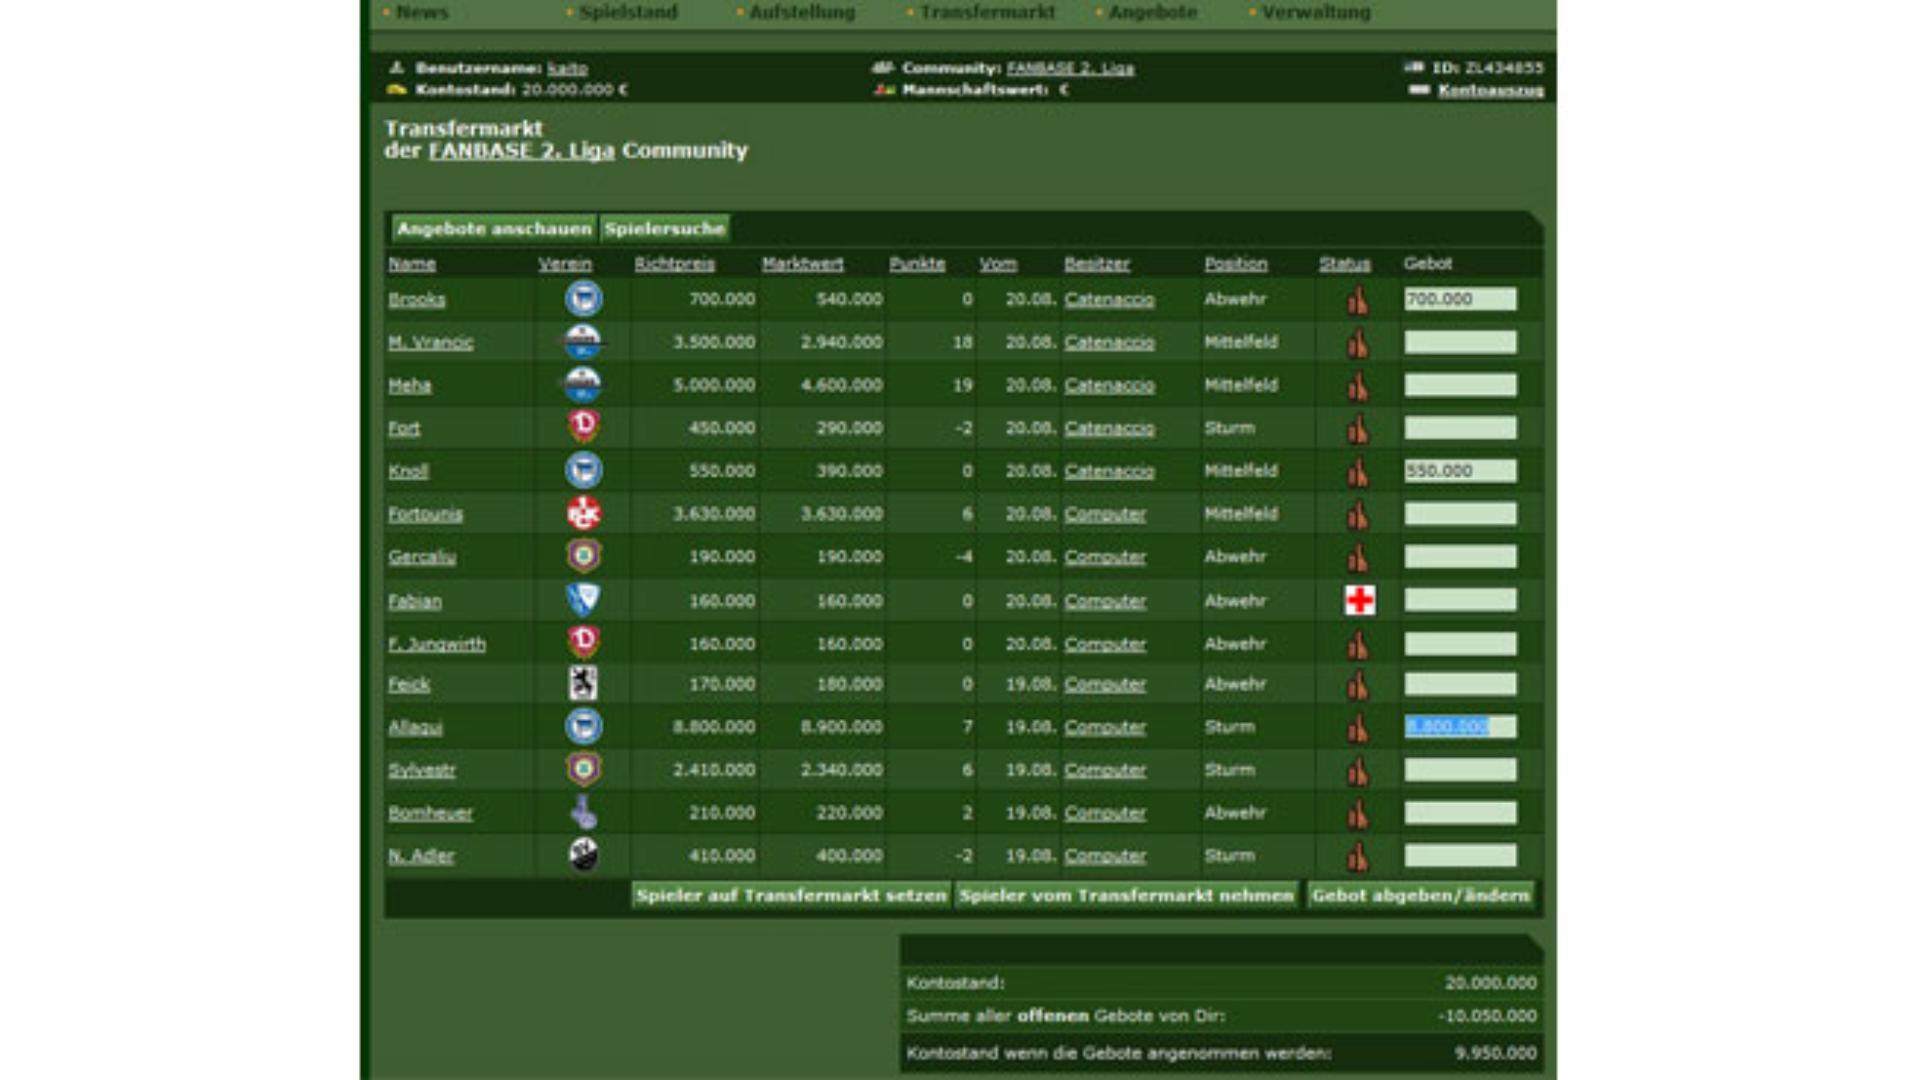
Task: Sort the table by the Richtpreis column
Action: coord(674,264)
